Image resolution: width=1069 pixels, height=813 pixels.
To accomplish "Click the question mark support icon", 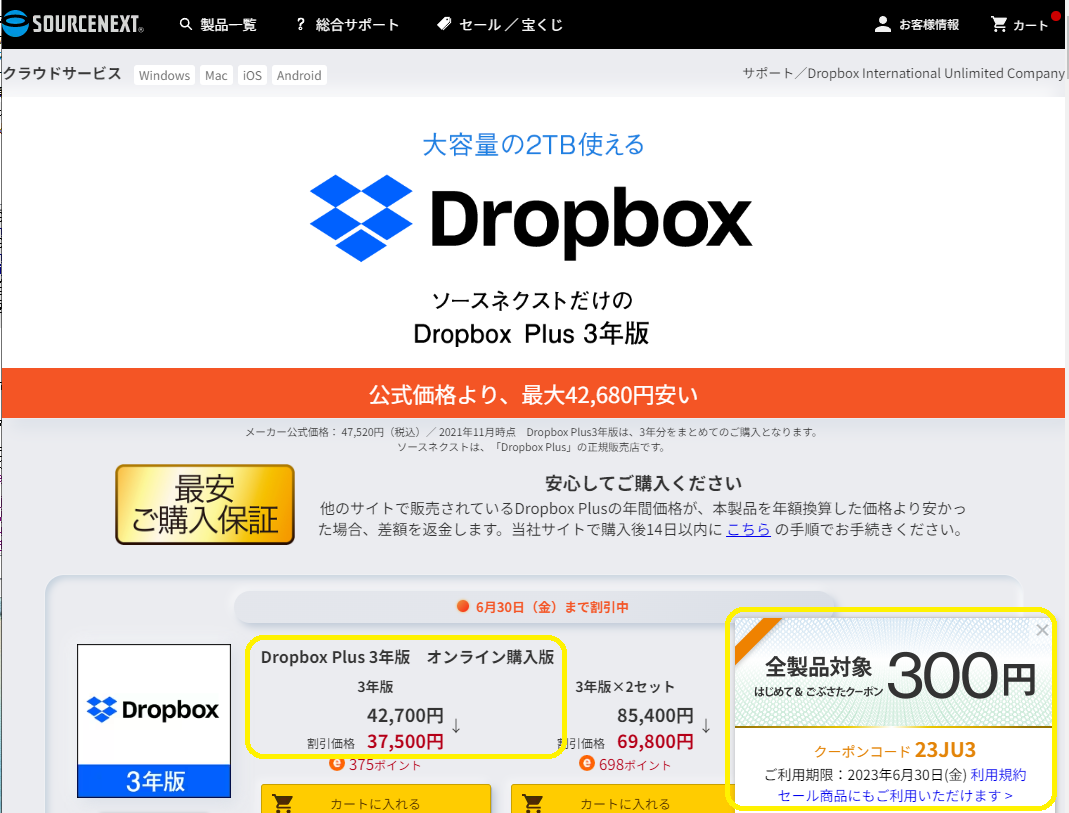I will pos(301,25).
